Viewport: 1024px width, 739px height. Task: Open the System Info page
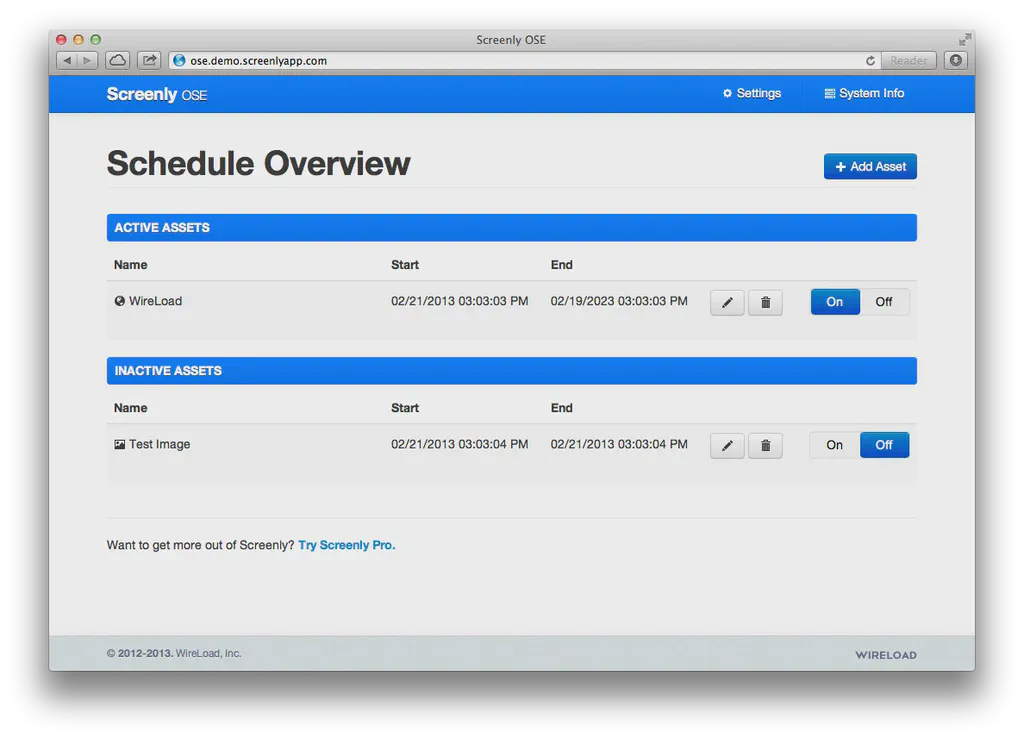[x=865, y=93]
